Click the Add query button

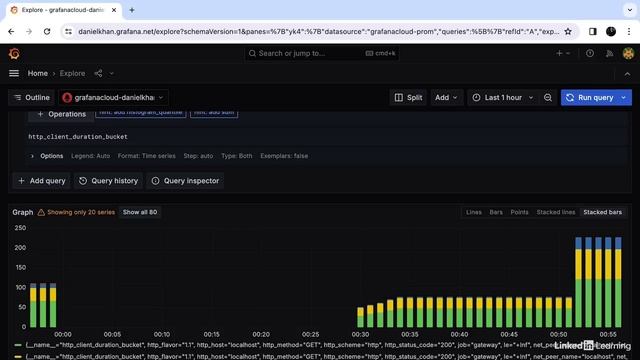[42, 181]
